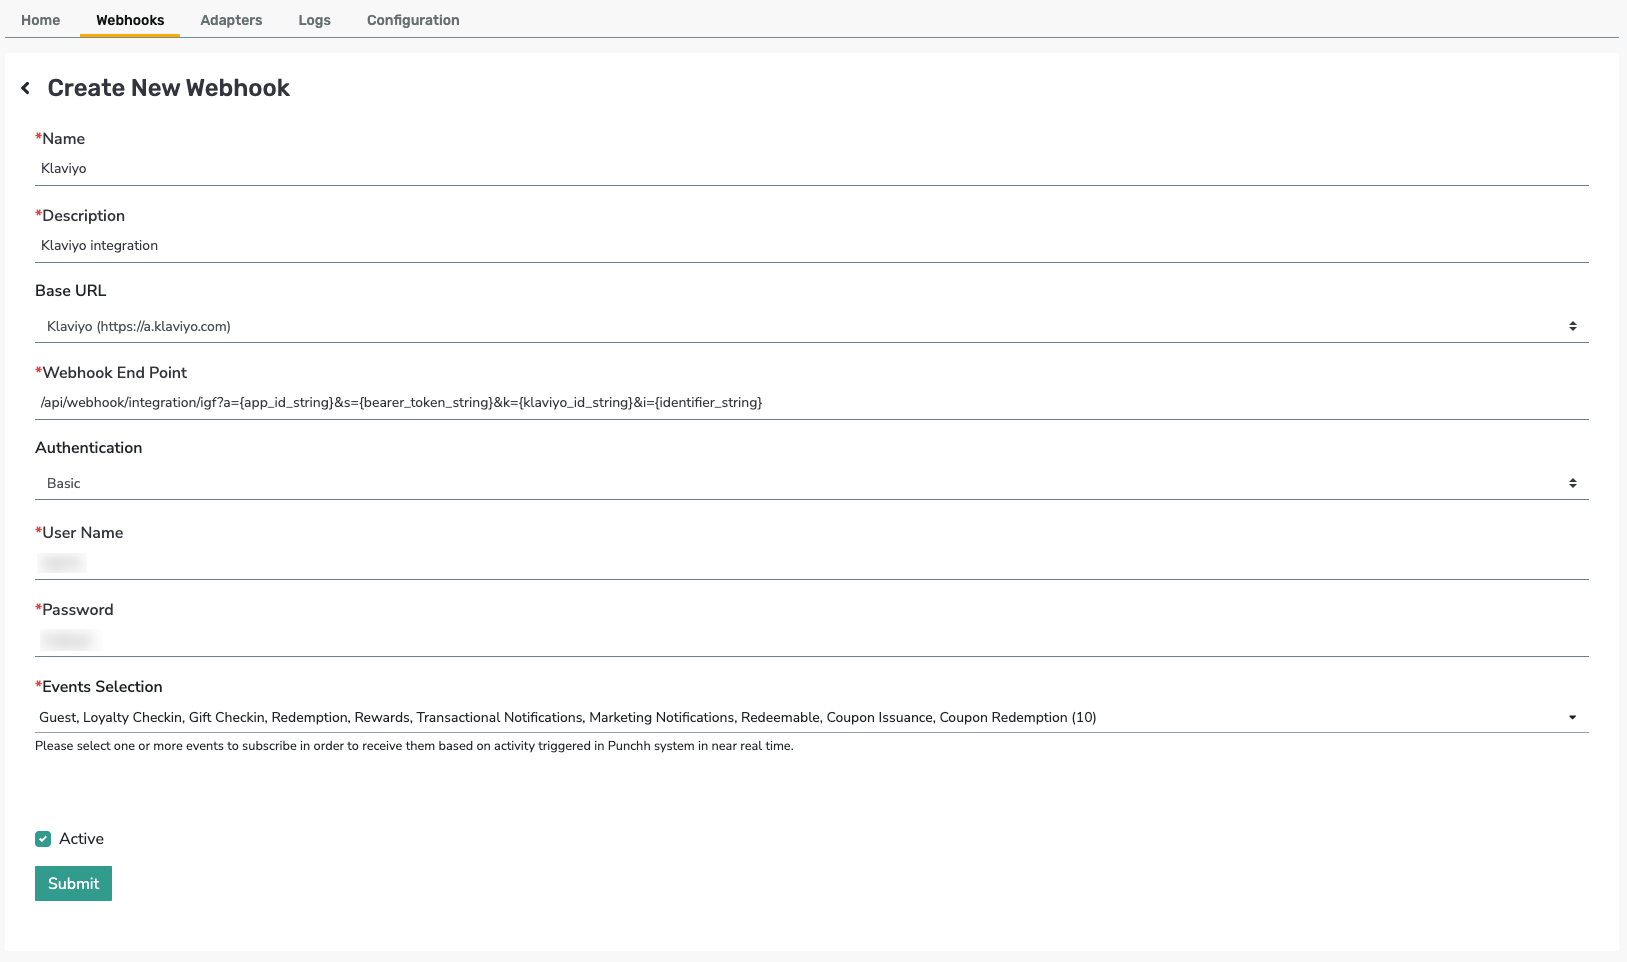Click the Webhook End Point field

[x=812, y=403]
